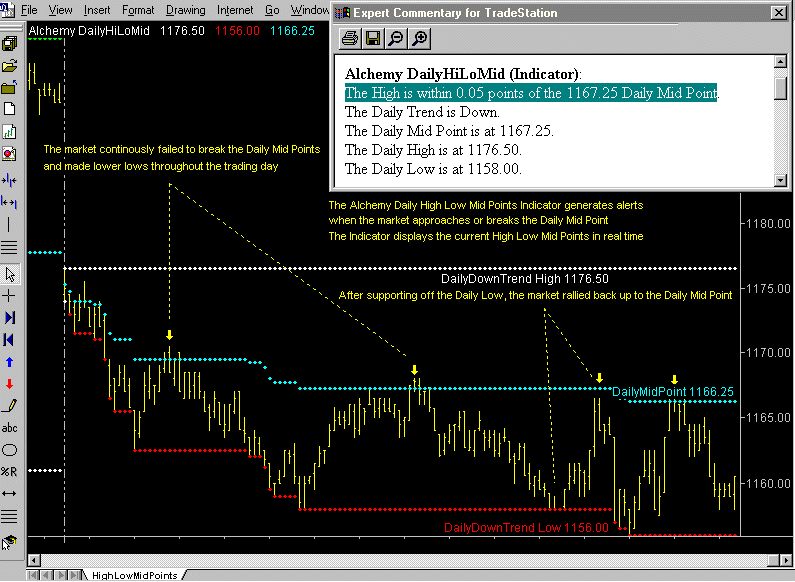
Task: Click chart horizontal scrollbar right arrow
Action: [785, 560]
